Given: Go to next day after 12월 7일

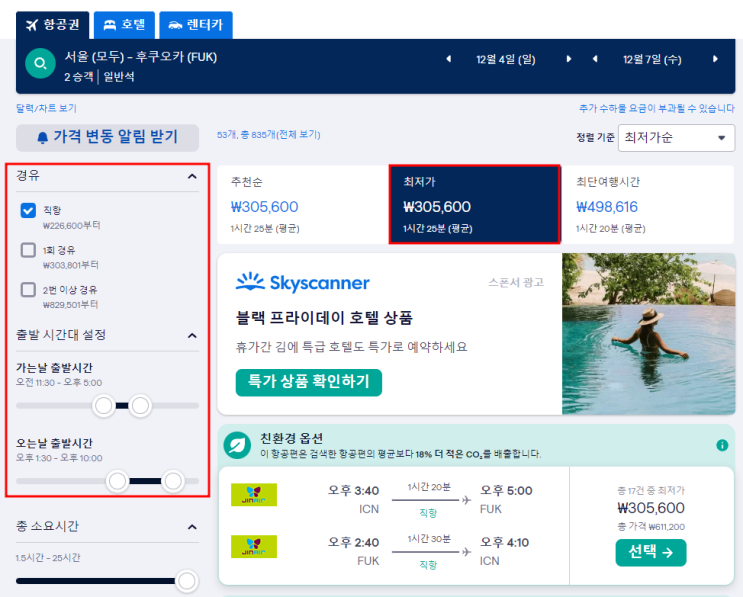Looking at the screenshot, I should point(715,59).
